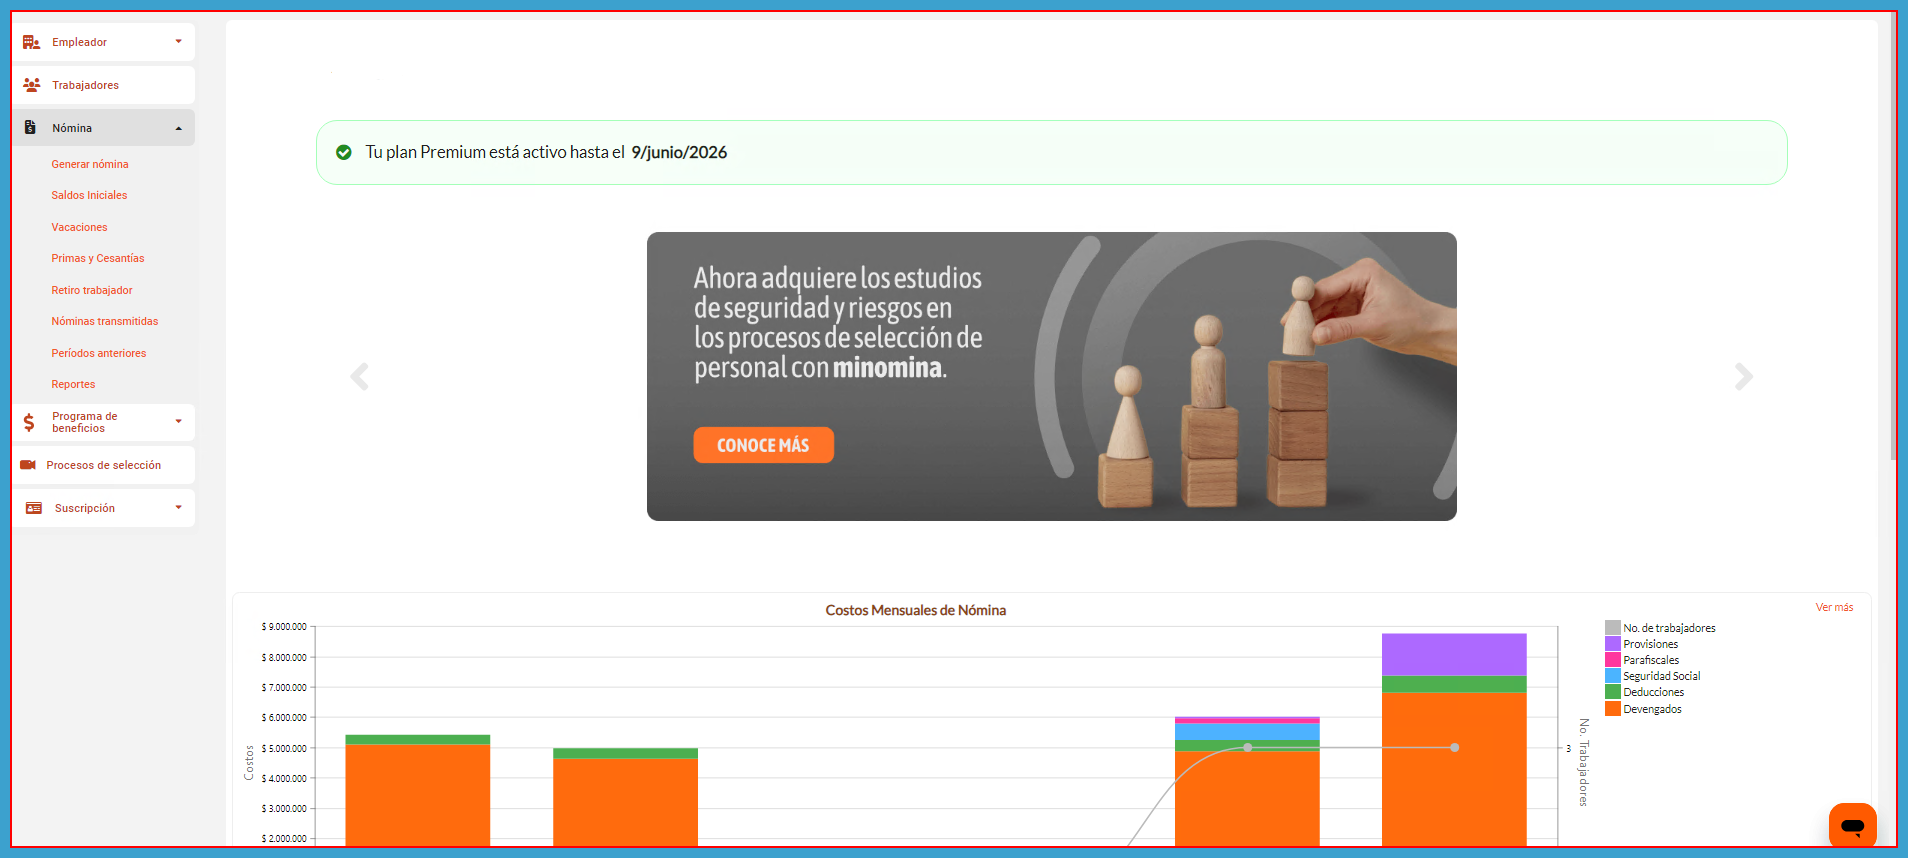Viewport: 1908px width, 858px height.
Task: Click the Nómina document icon
Action: point(30,128)
